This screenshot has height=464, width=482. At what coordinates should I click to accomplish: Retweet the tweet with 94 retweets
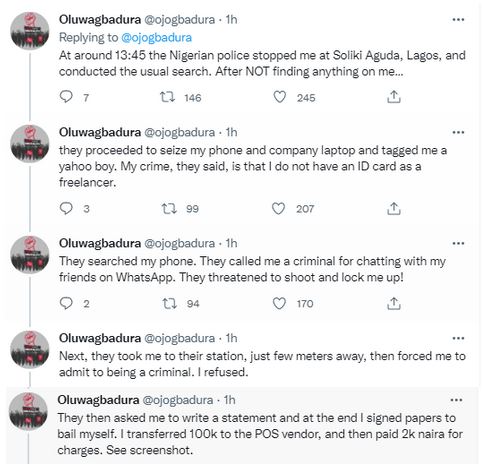click(x=169, y=304)
